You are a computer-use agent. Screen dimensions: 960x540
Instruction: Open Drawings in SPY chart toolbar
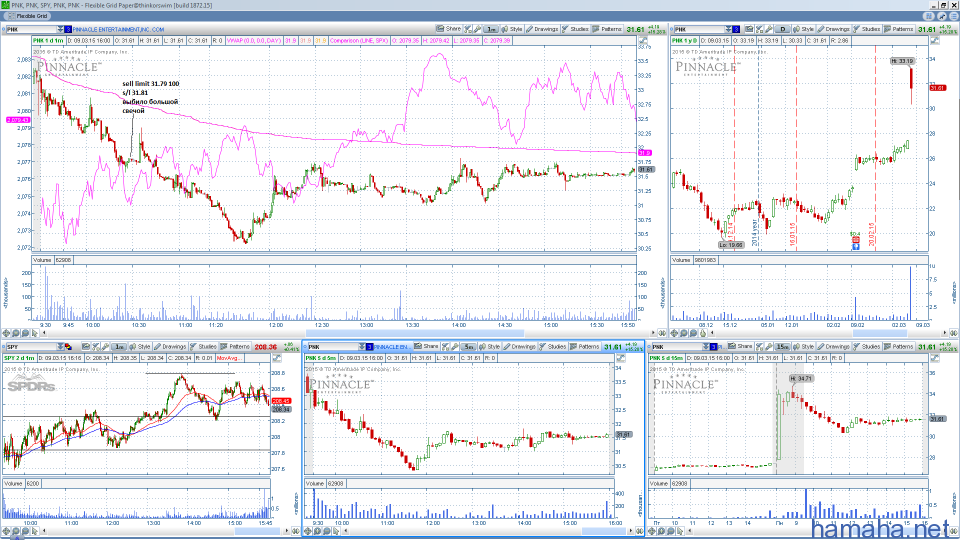click(x=170, y=347)
